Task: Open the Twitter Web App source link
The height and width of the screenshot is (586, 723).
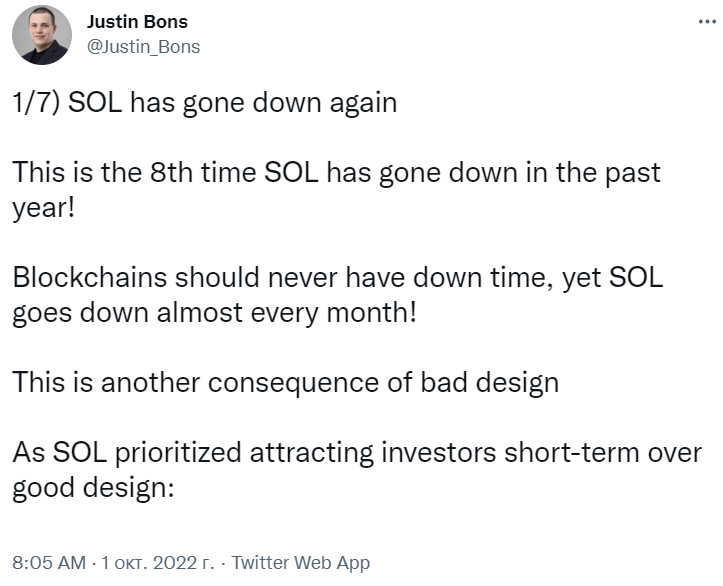Action: coord(301,562)
